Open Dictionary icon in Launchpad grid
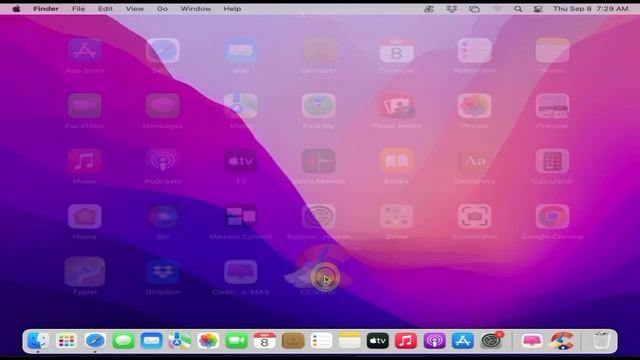The width and height of the screenshot is (640, 360). (x=474, y=161)
